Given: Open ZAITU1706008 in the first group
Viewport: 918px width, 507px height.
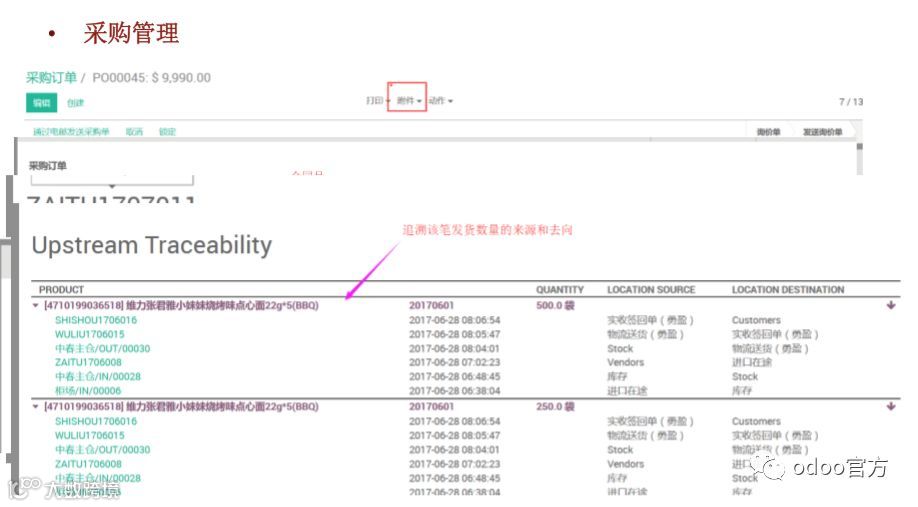Looking at the screenshot, I should (88, 362).
